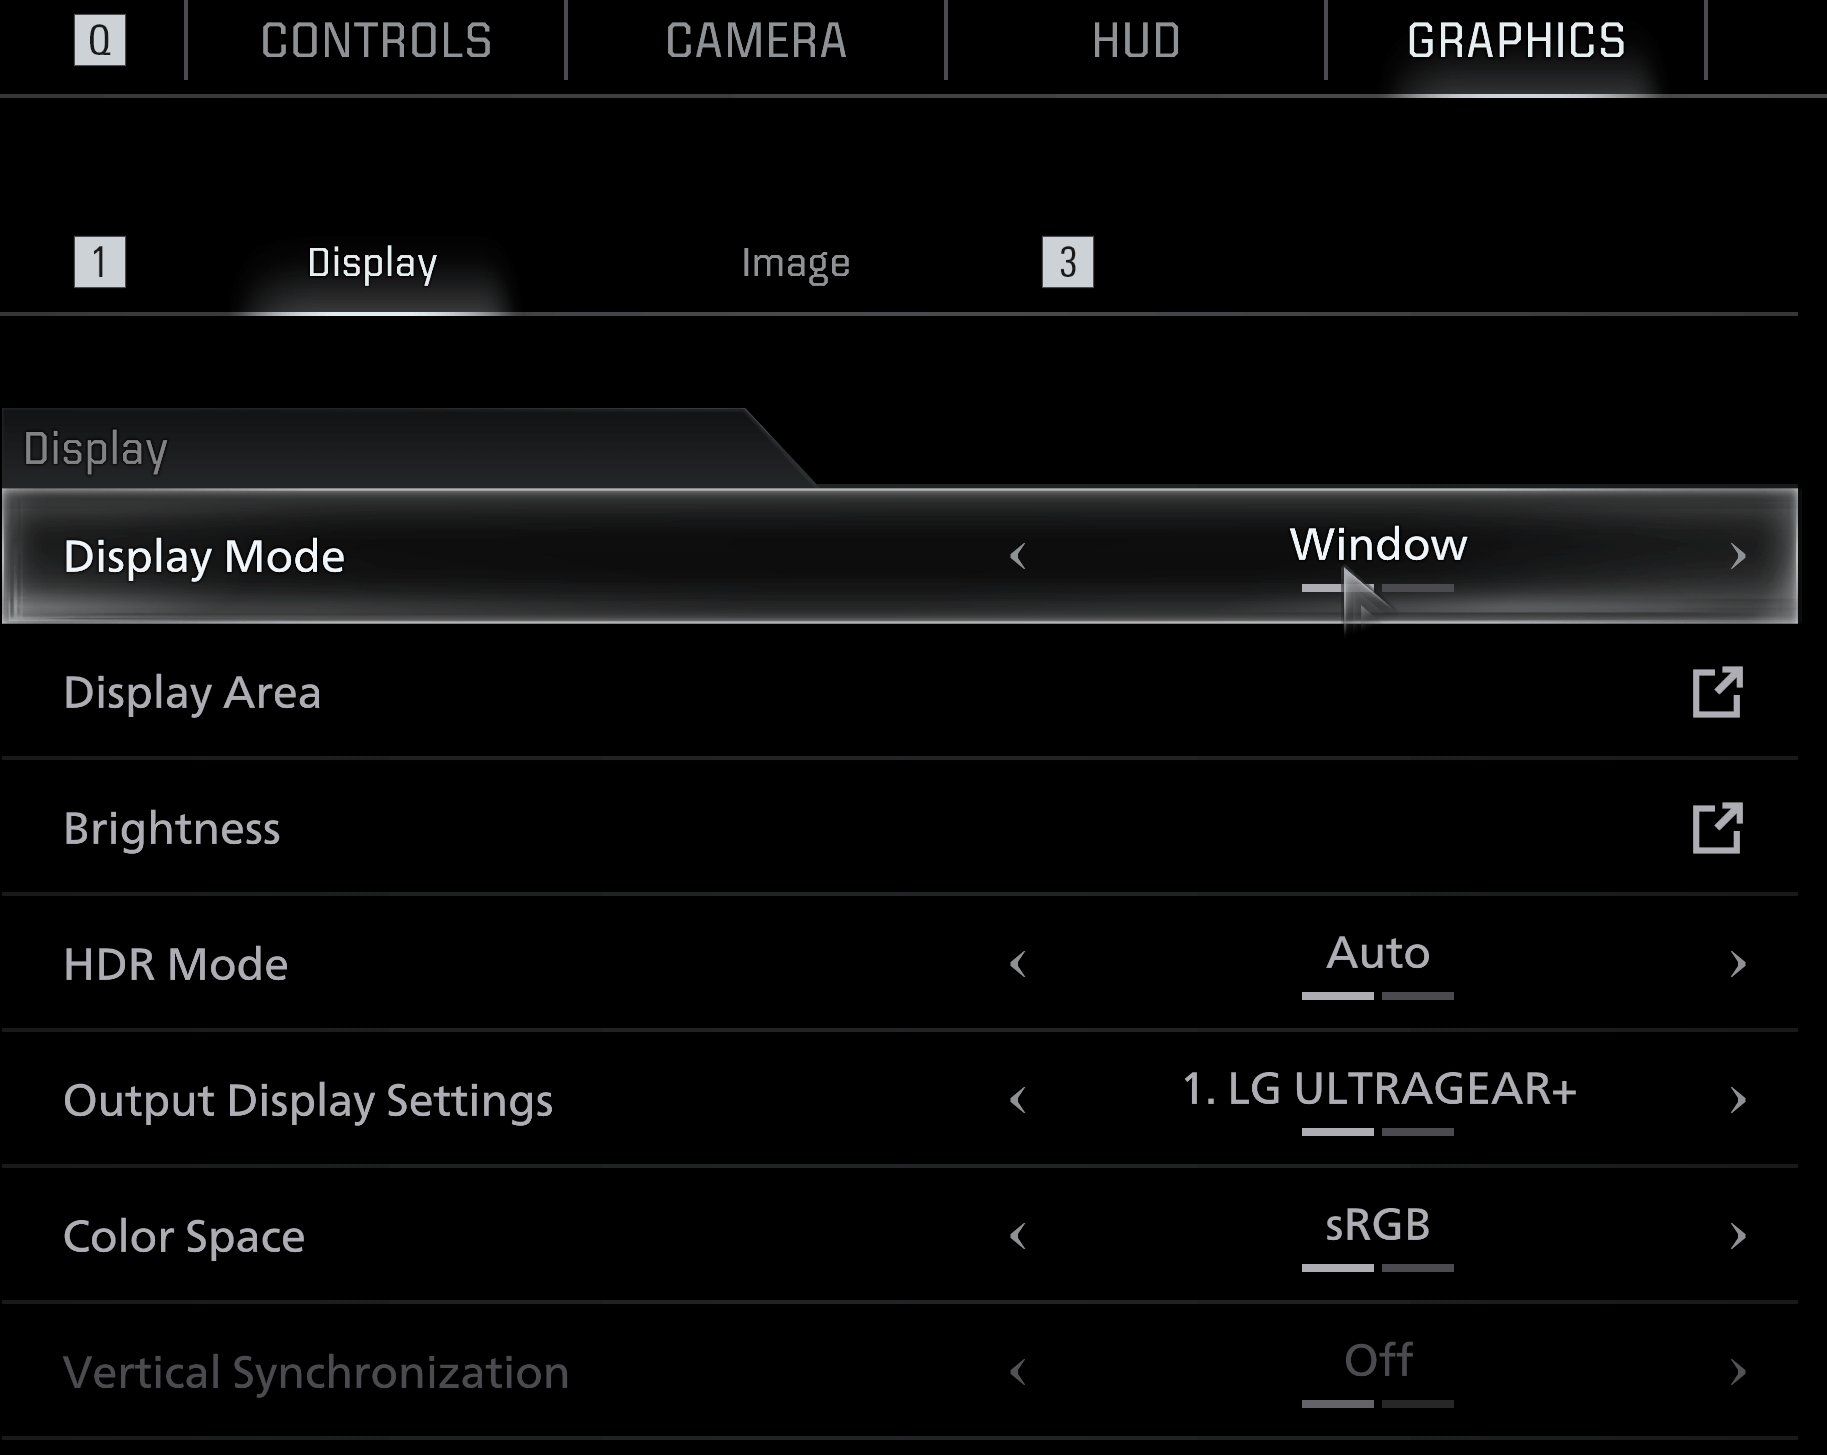Image resolution: width=1827 pixels, height=1455 pixels.
Task: Select previous Output Display Settings monitor
Action: (x=1018, y=1100)
